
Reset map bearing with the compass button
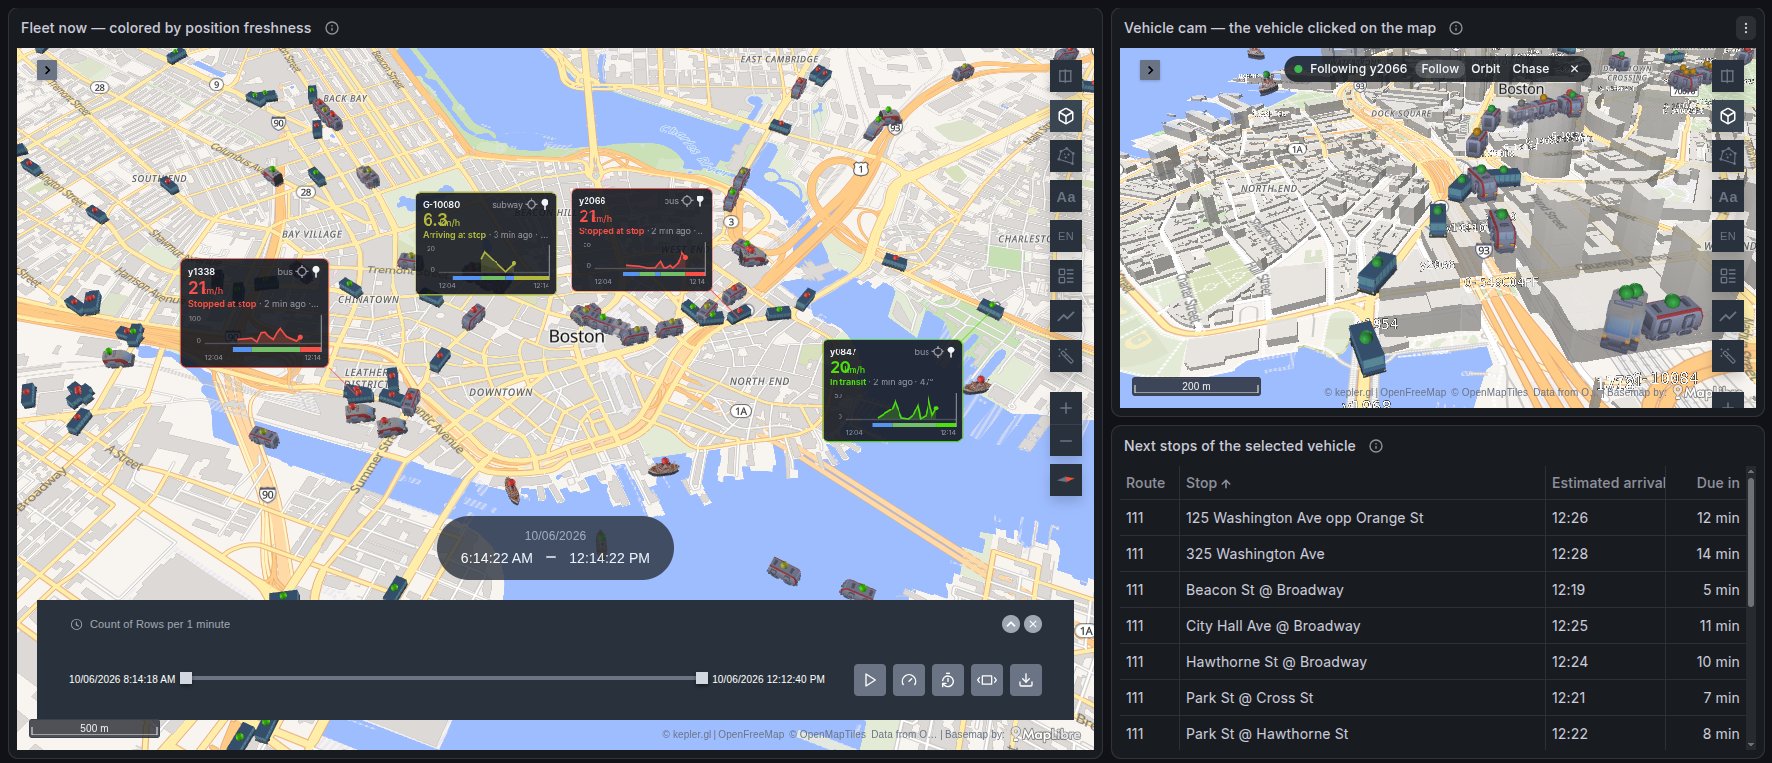[x=1066, y=480]
